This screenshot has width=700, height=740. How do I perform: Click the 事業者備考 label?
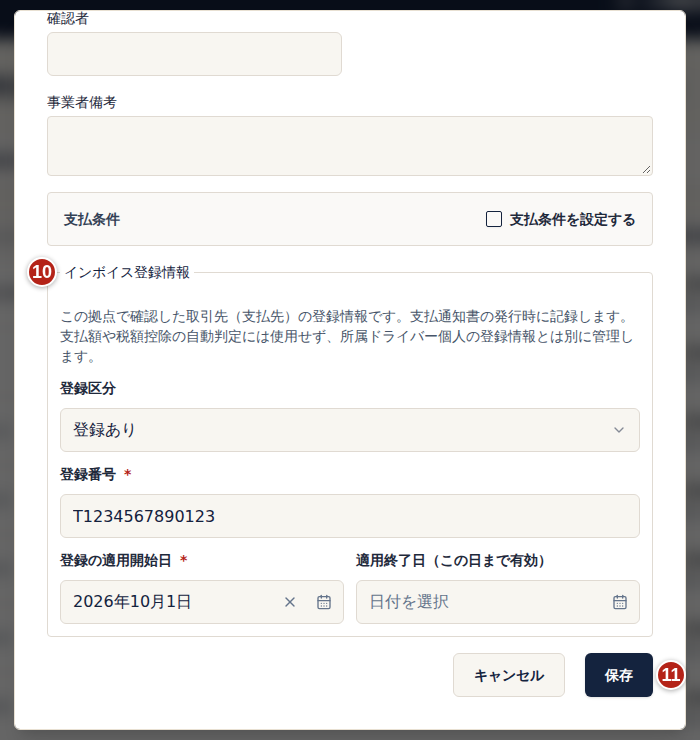[82, 102]
